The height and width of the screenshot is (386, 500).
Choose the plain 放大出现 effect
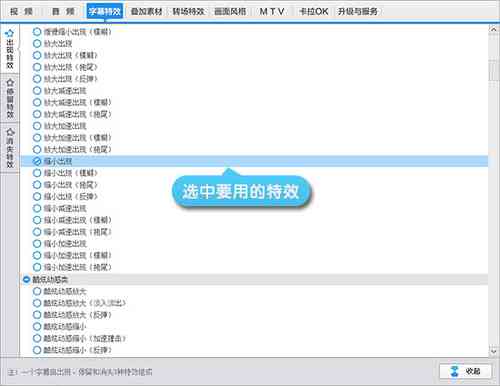(53, 44)
